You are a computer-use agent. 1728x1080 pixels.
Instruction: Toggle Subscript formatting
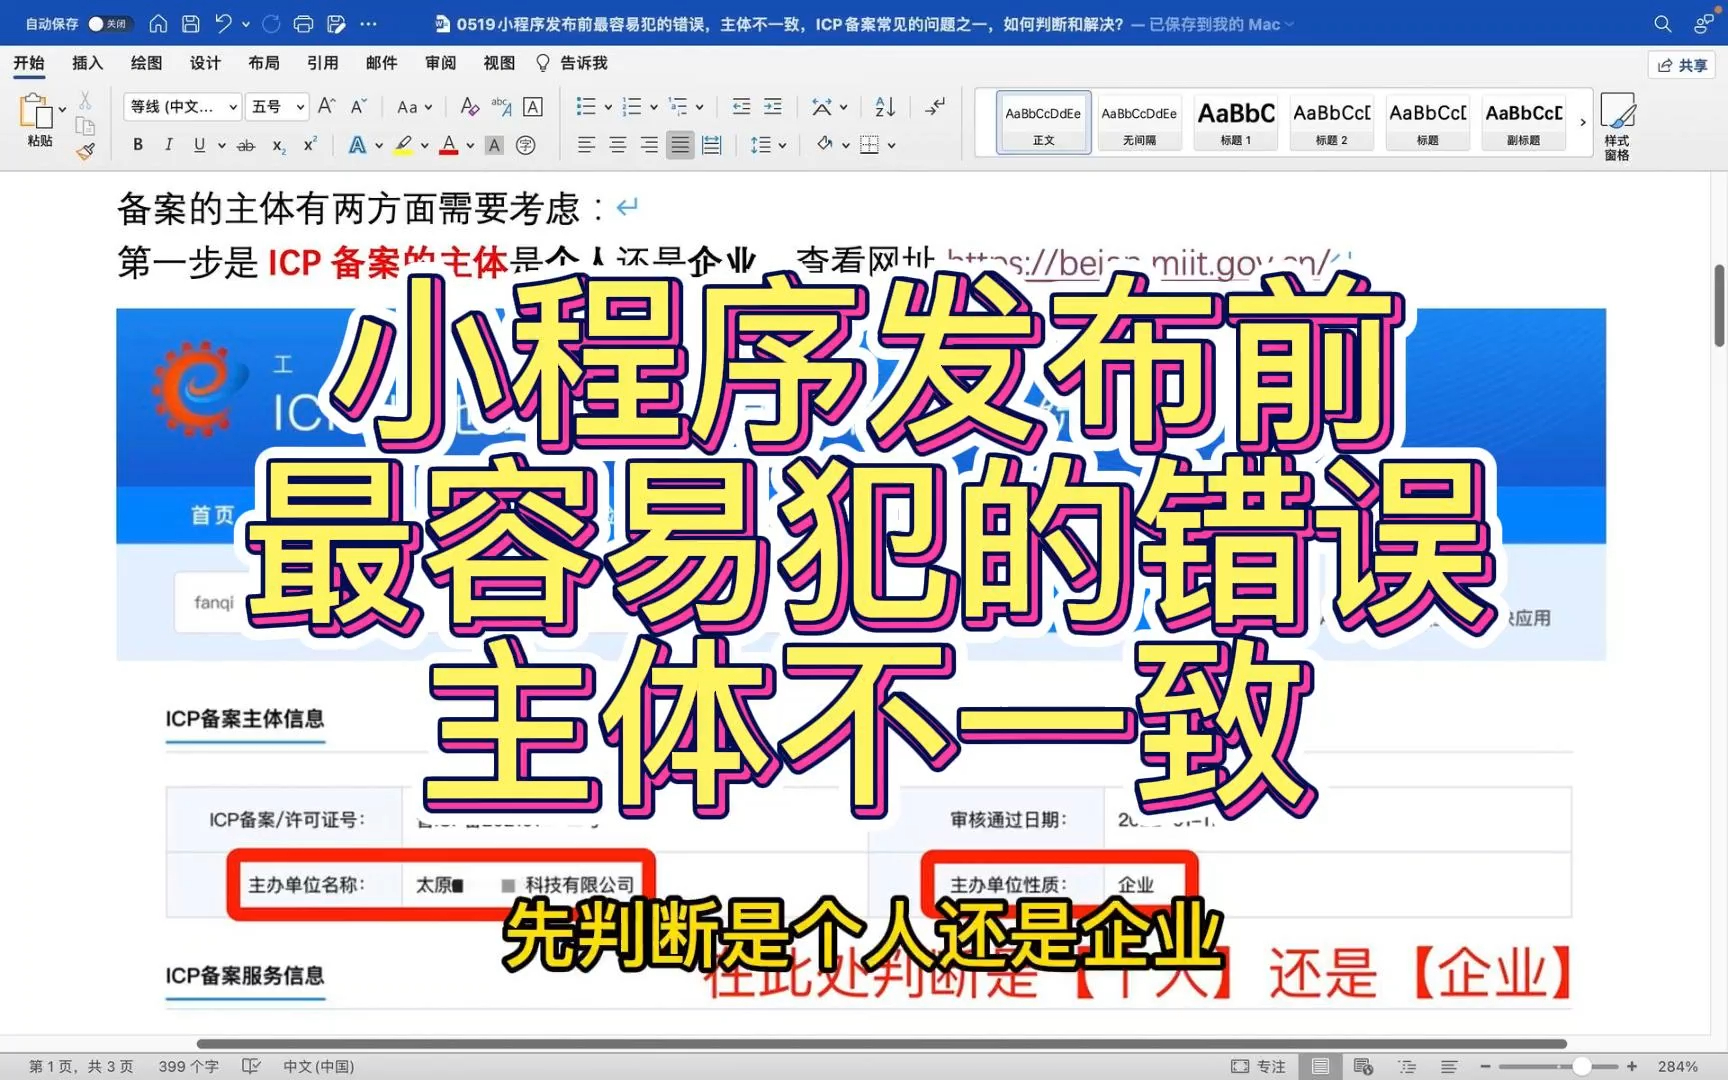(279, 145)
